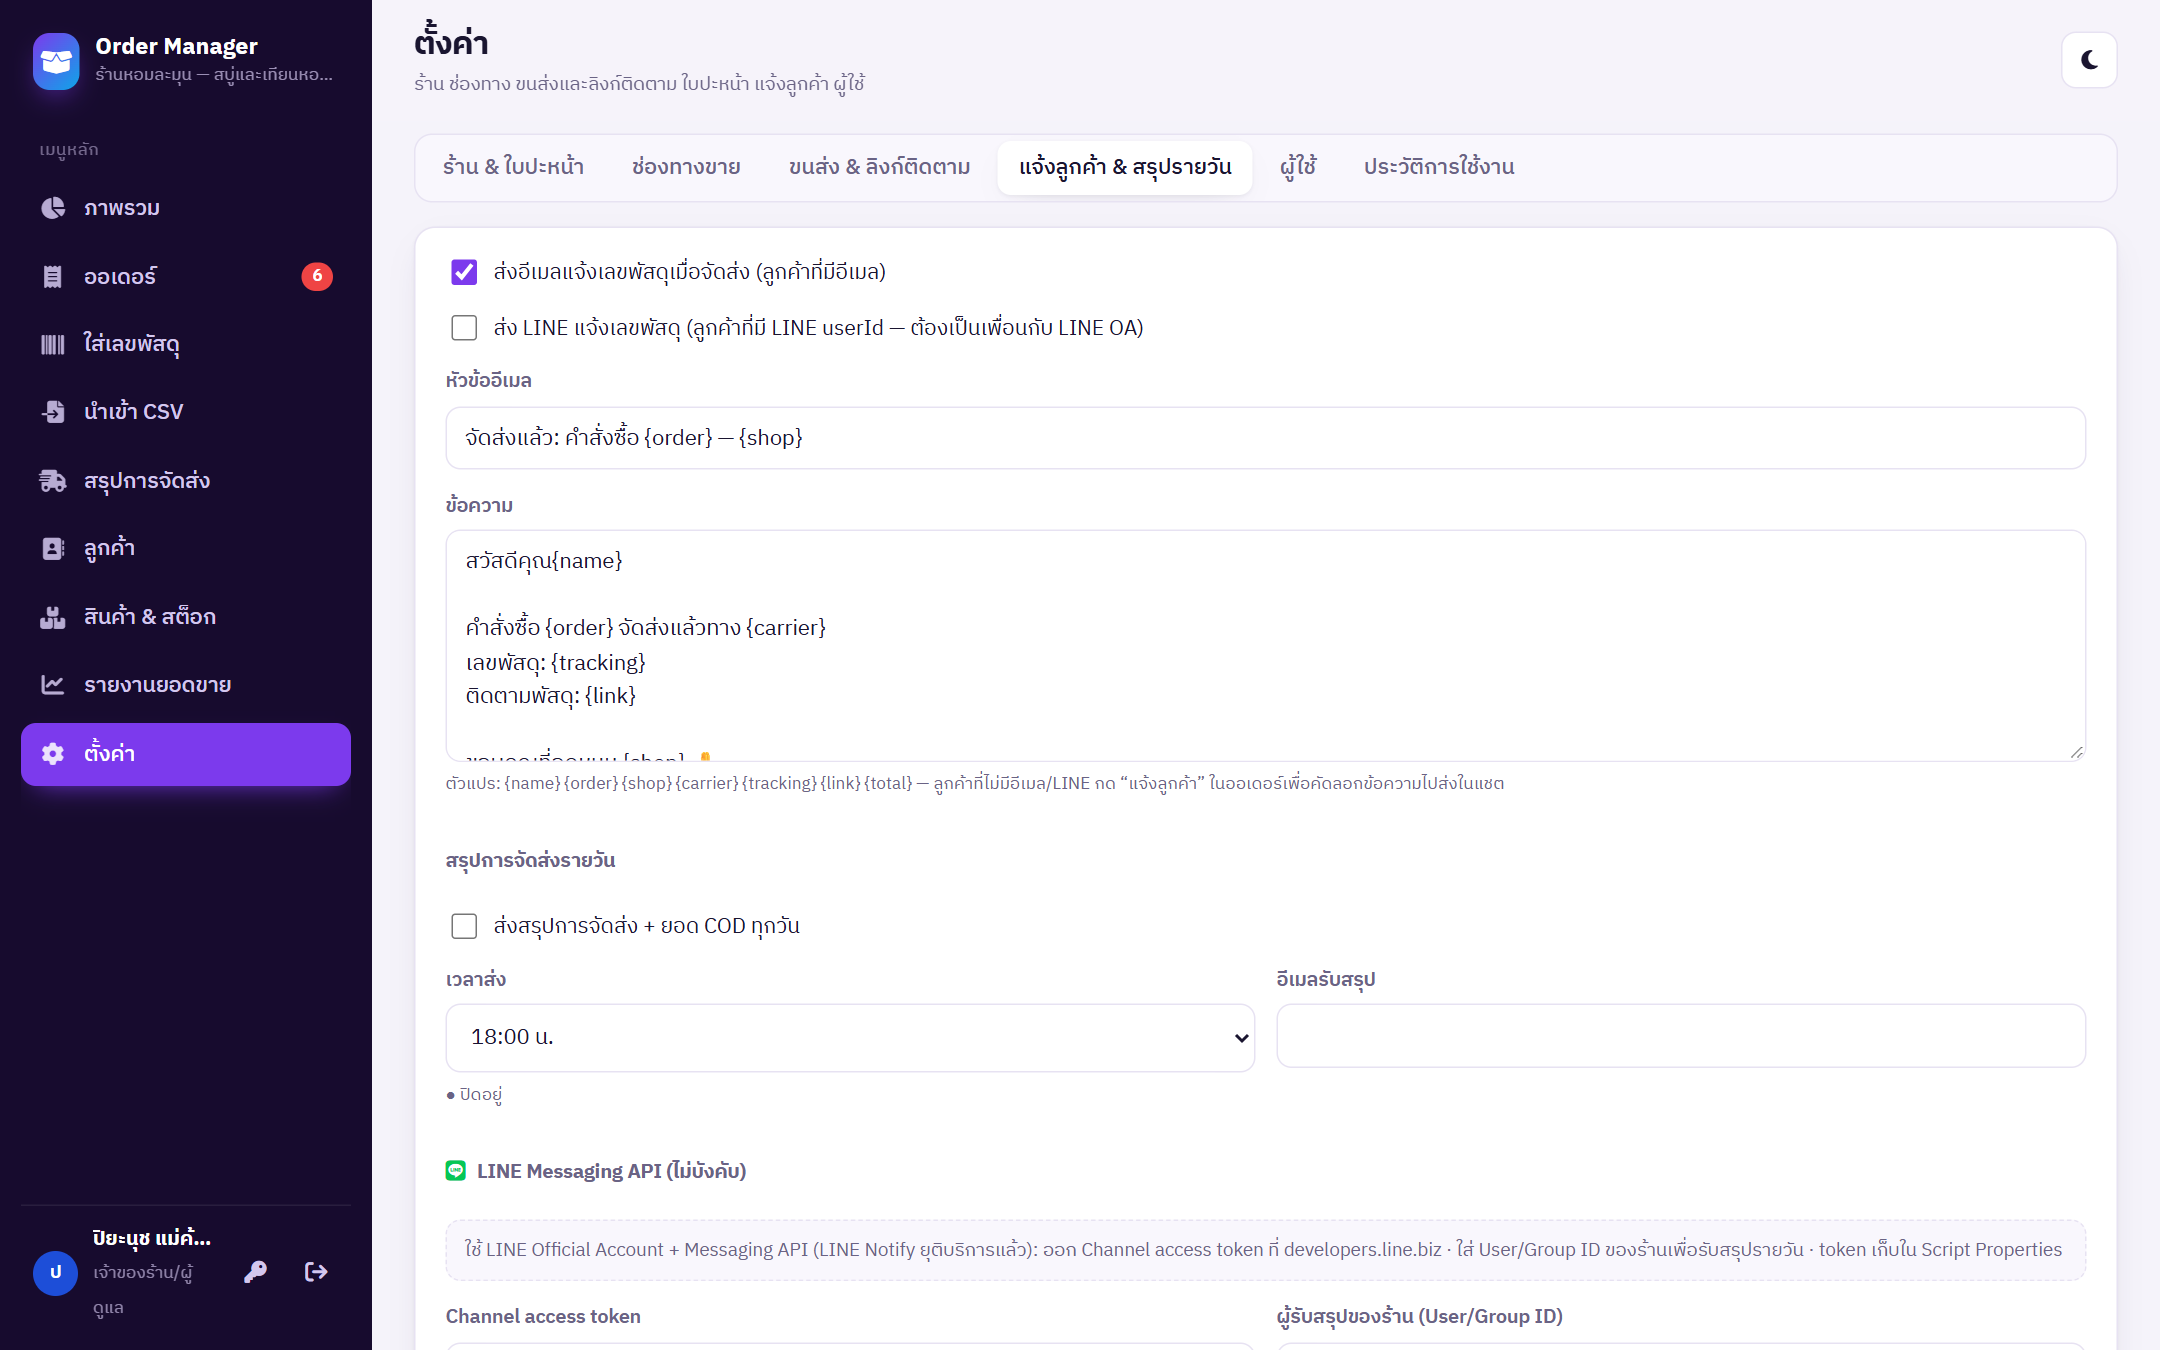Go to ออเดอร์ menu with badge 6
This screenshot has width=2160, height=1350.
(186, 276)
